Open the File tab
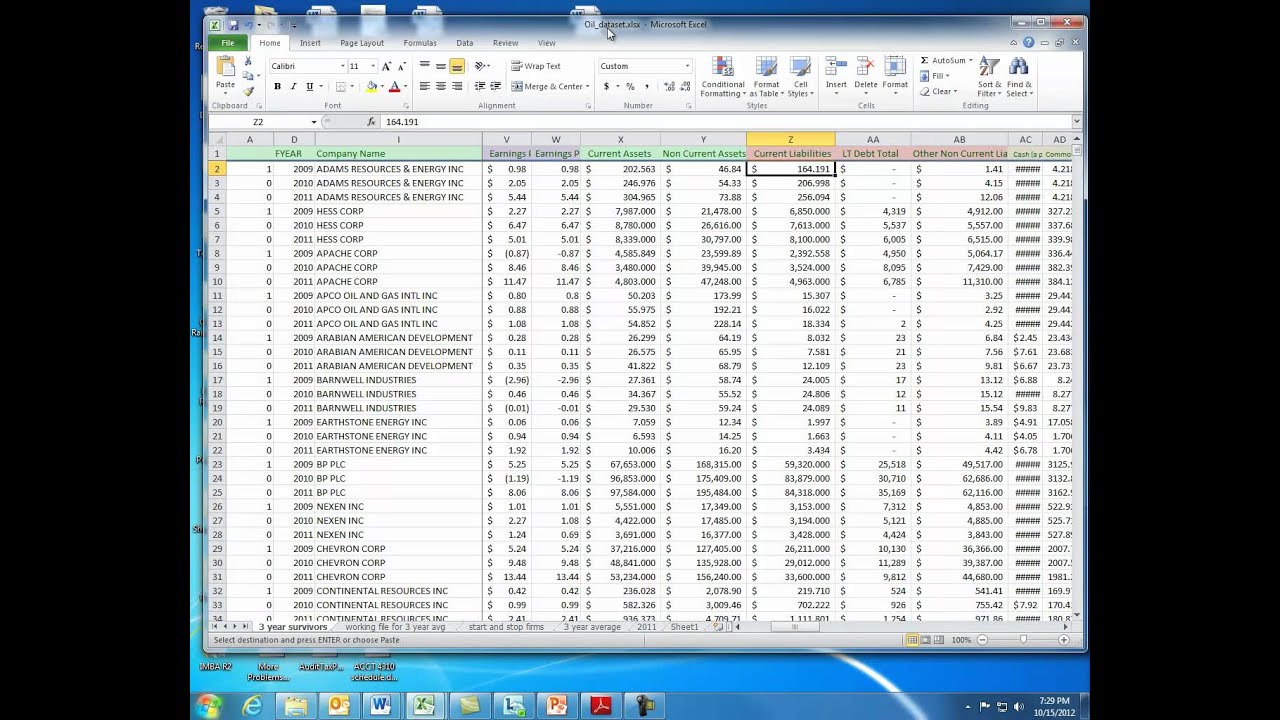 [x=228, y=43]
